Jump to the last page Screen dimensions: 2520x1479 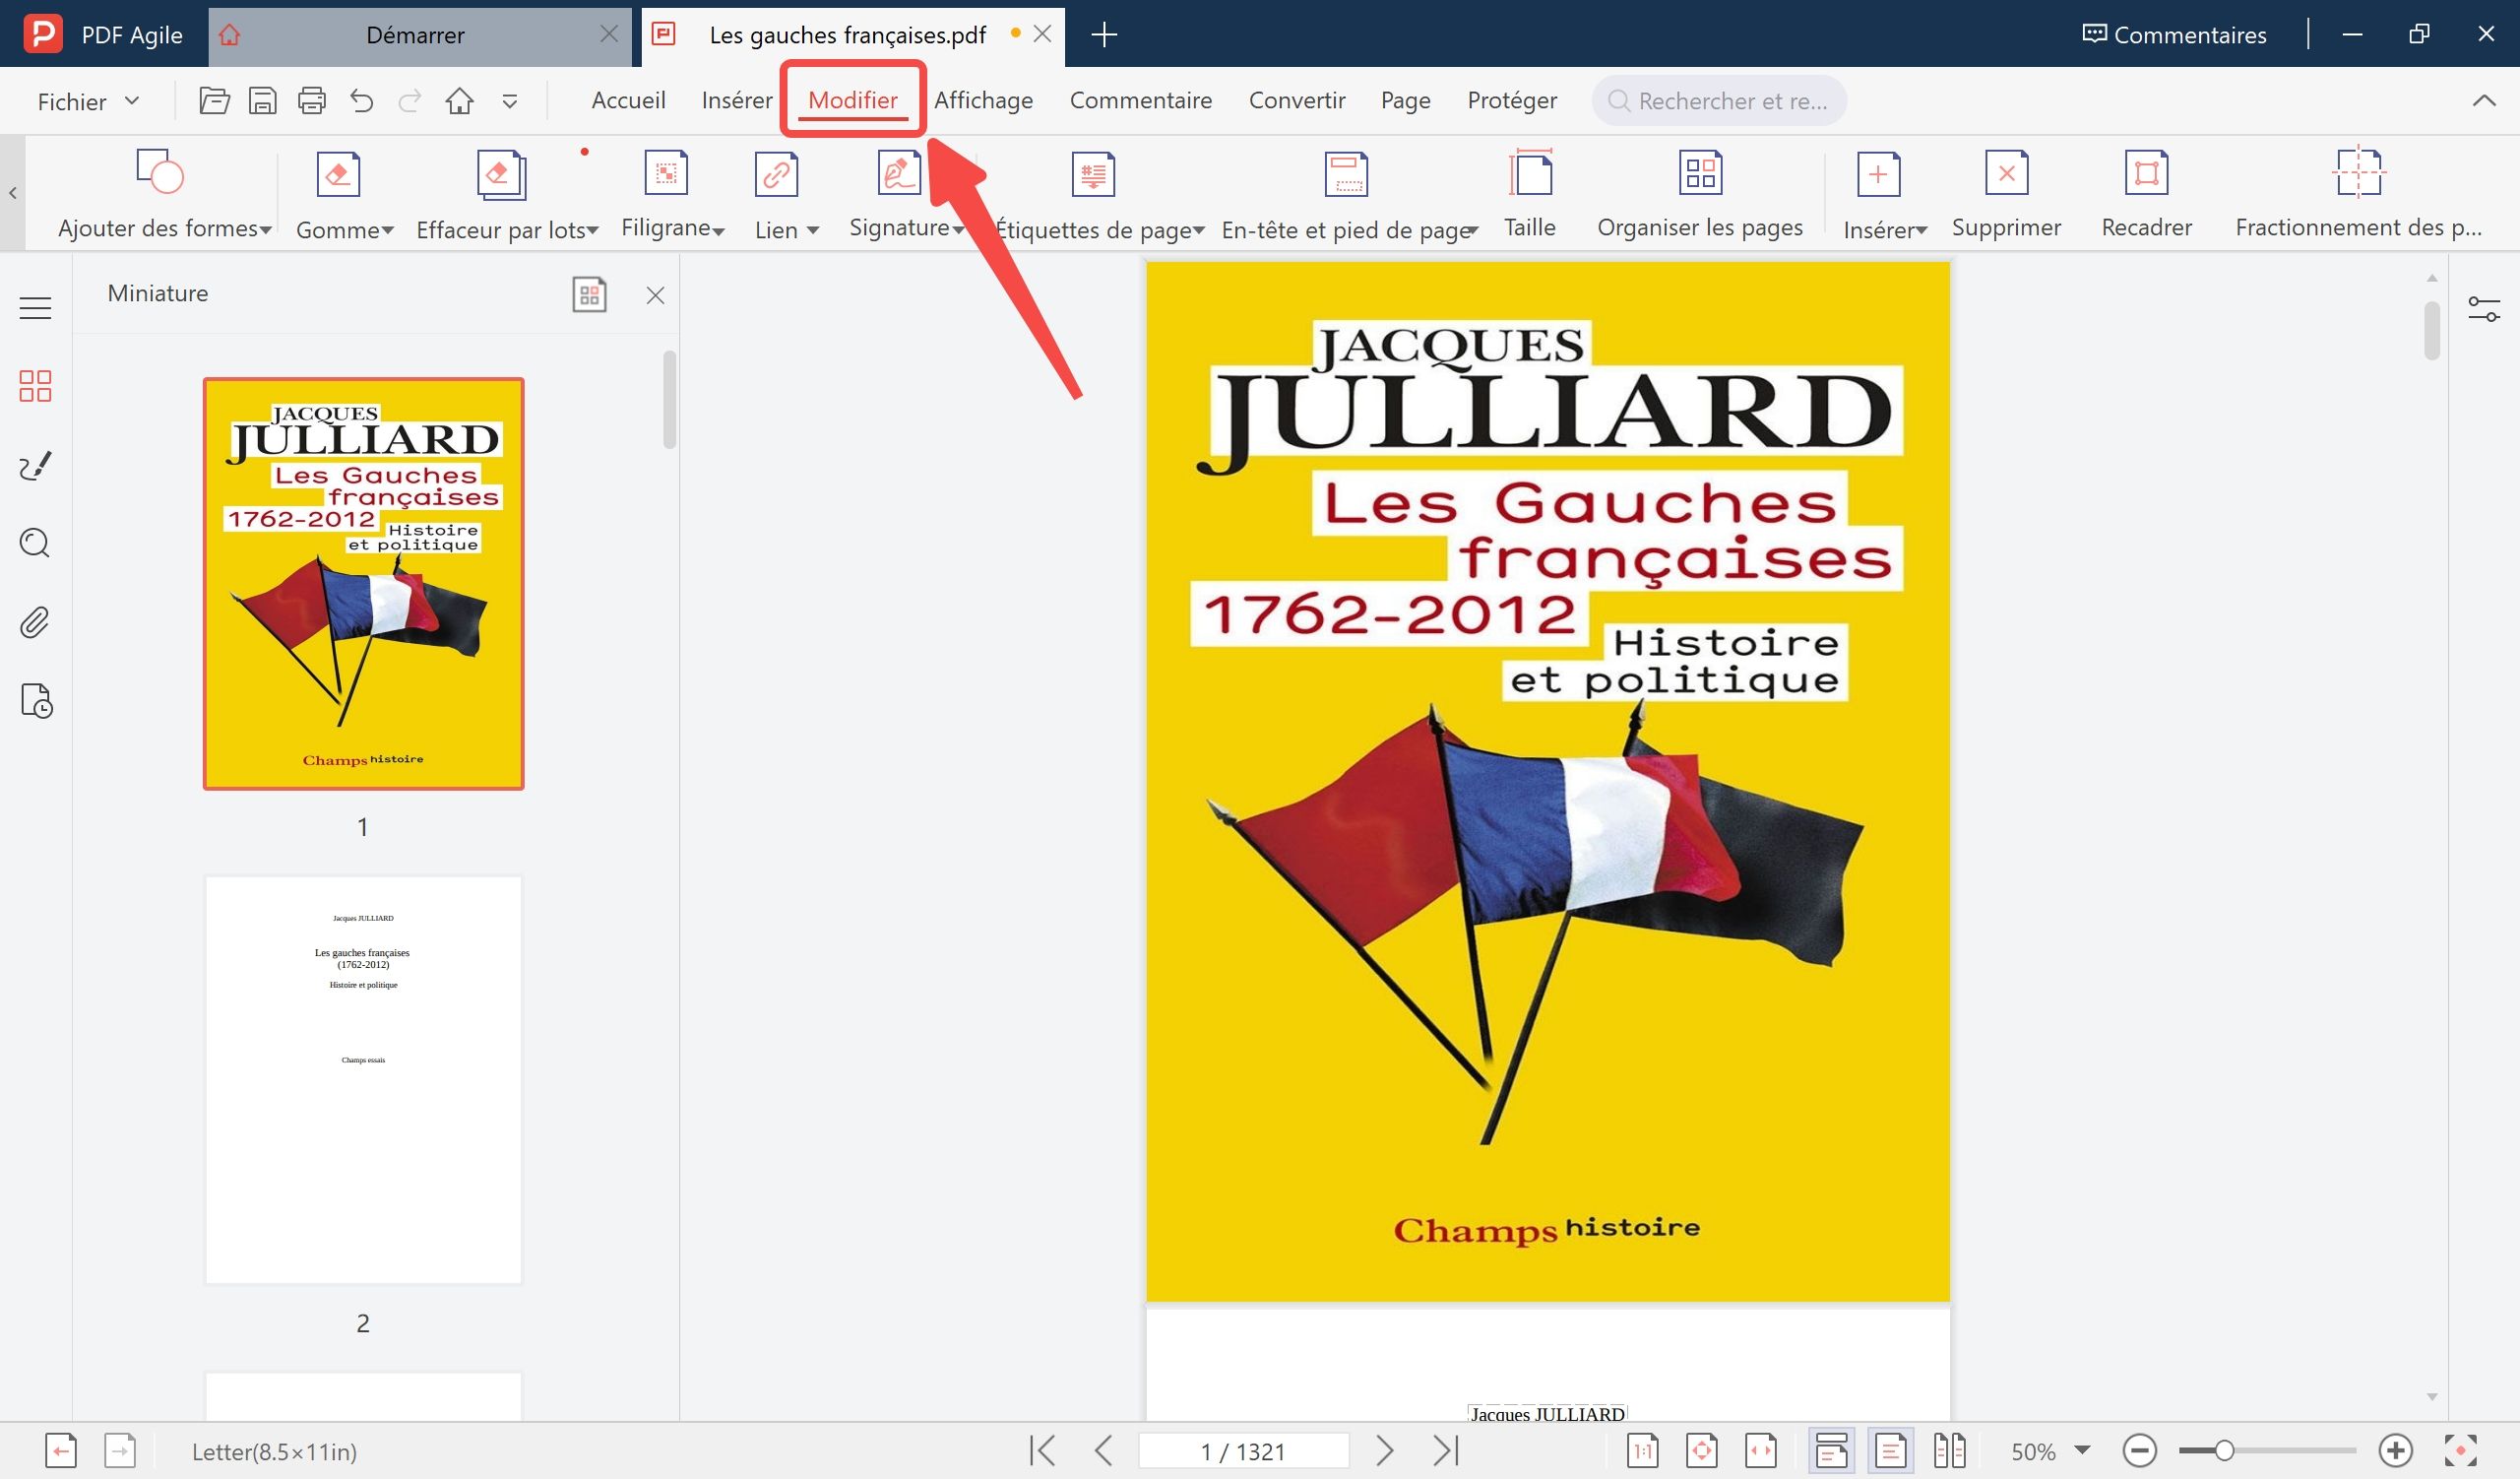pyautogui.click(x=1446, y=1450)
